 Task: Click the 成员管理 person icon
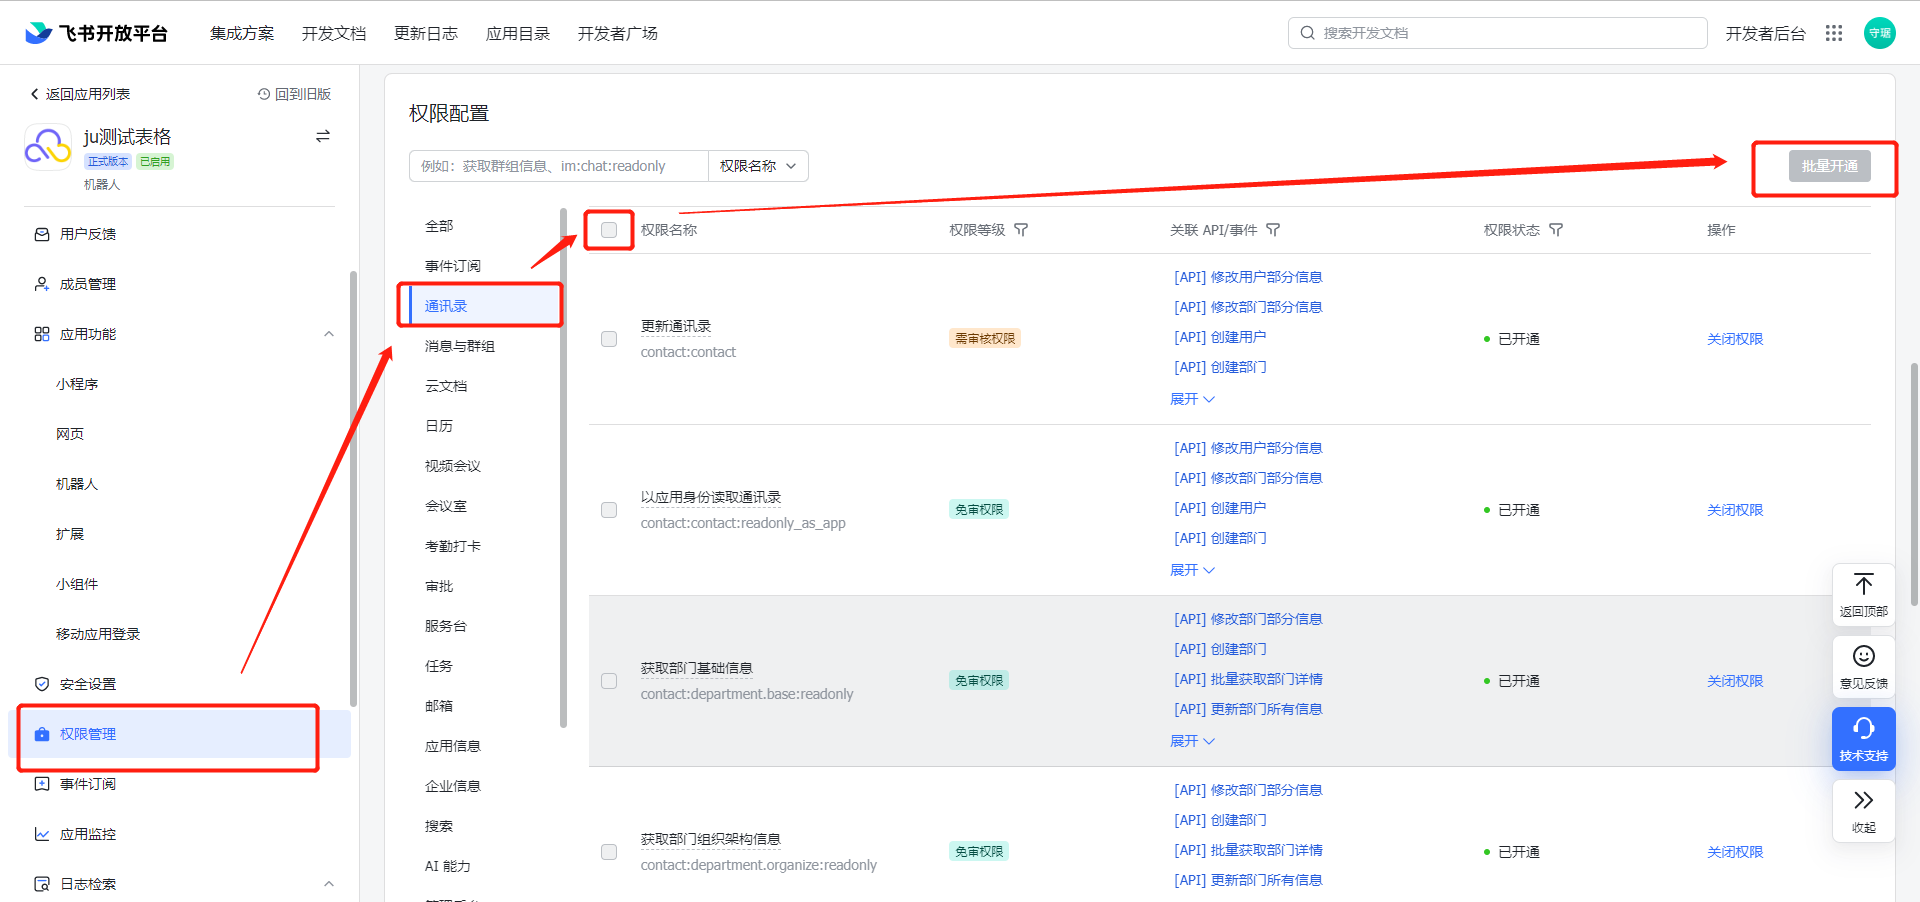tap(42, 284)
